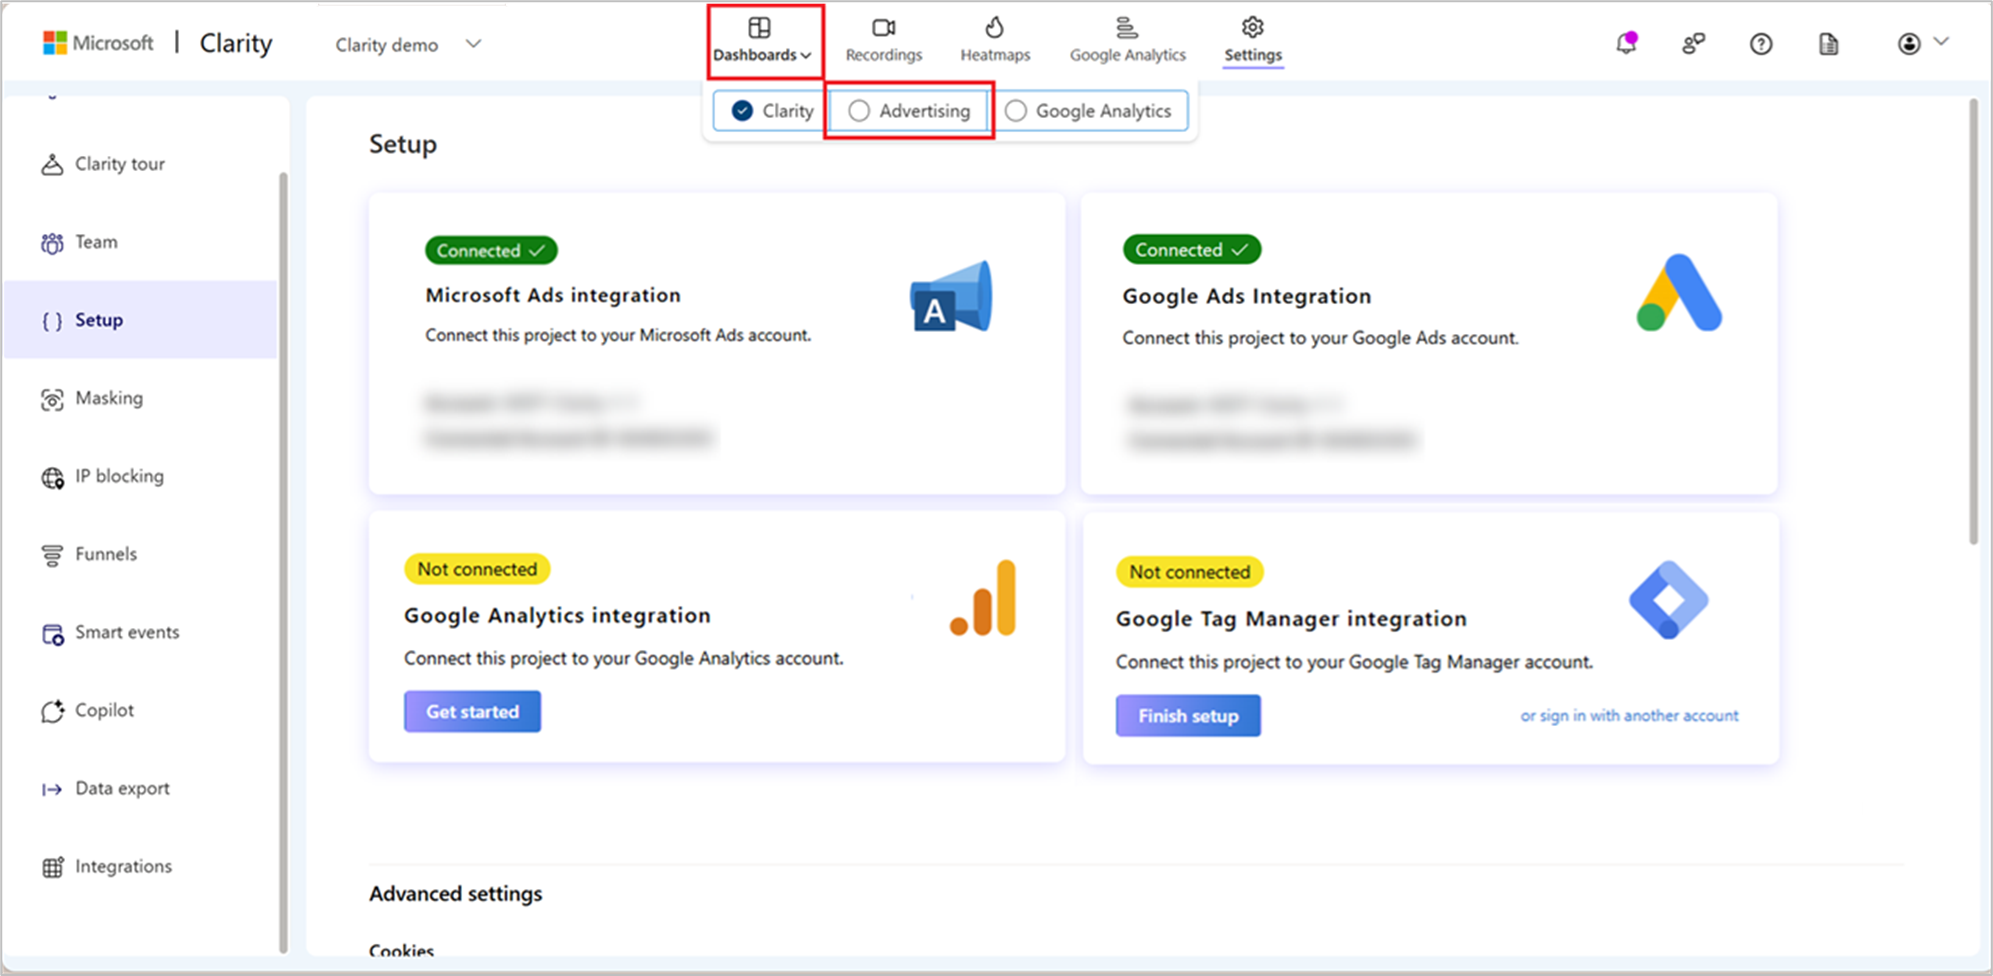Expand the Clarity demo project dropdown

409,44
